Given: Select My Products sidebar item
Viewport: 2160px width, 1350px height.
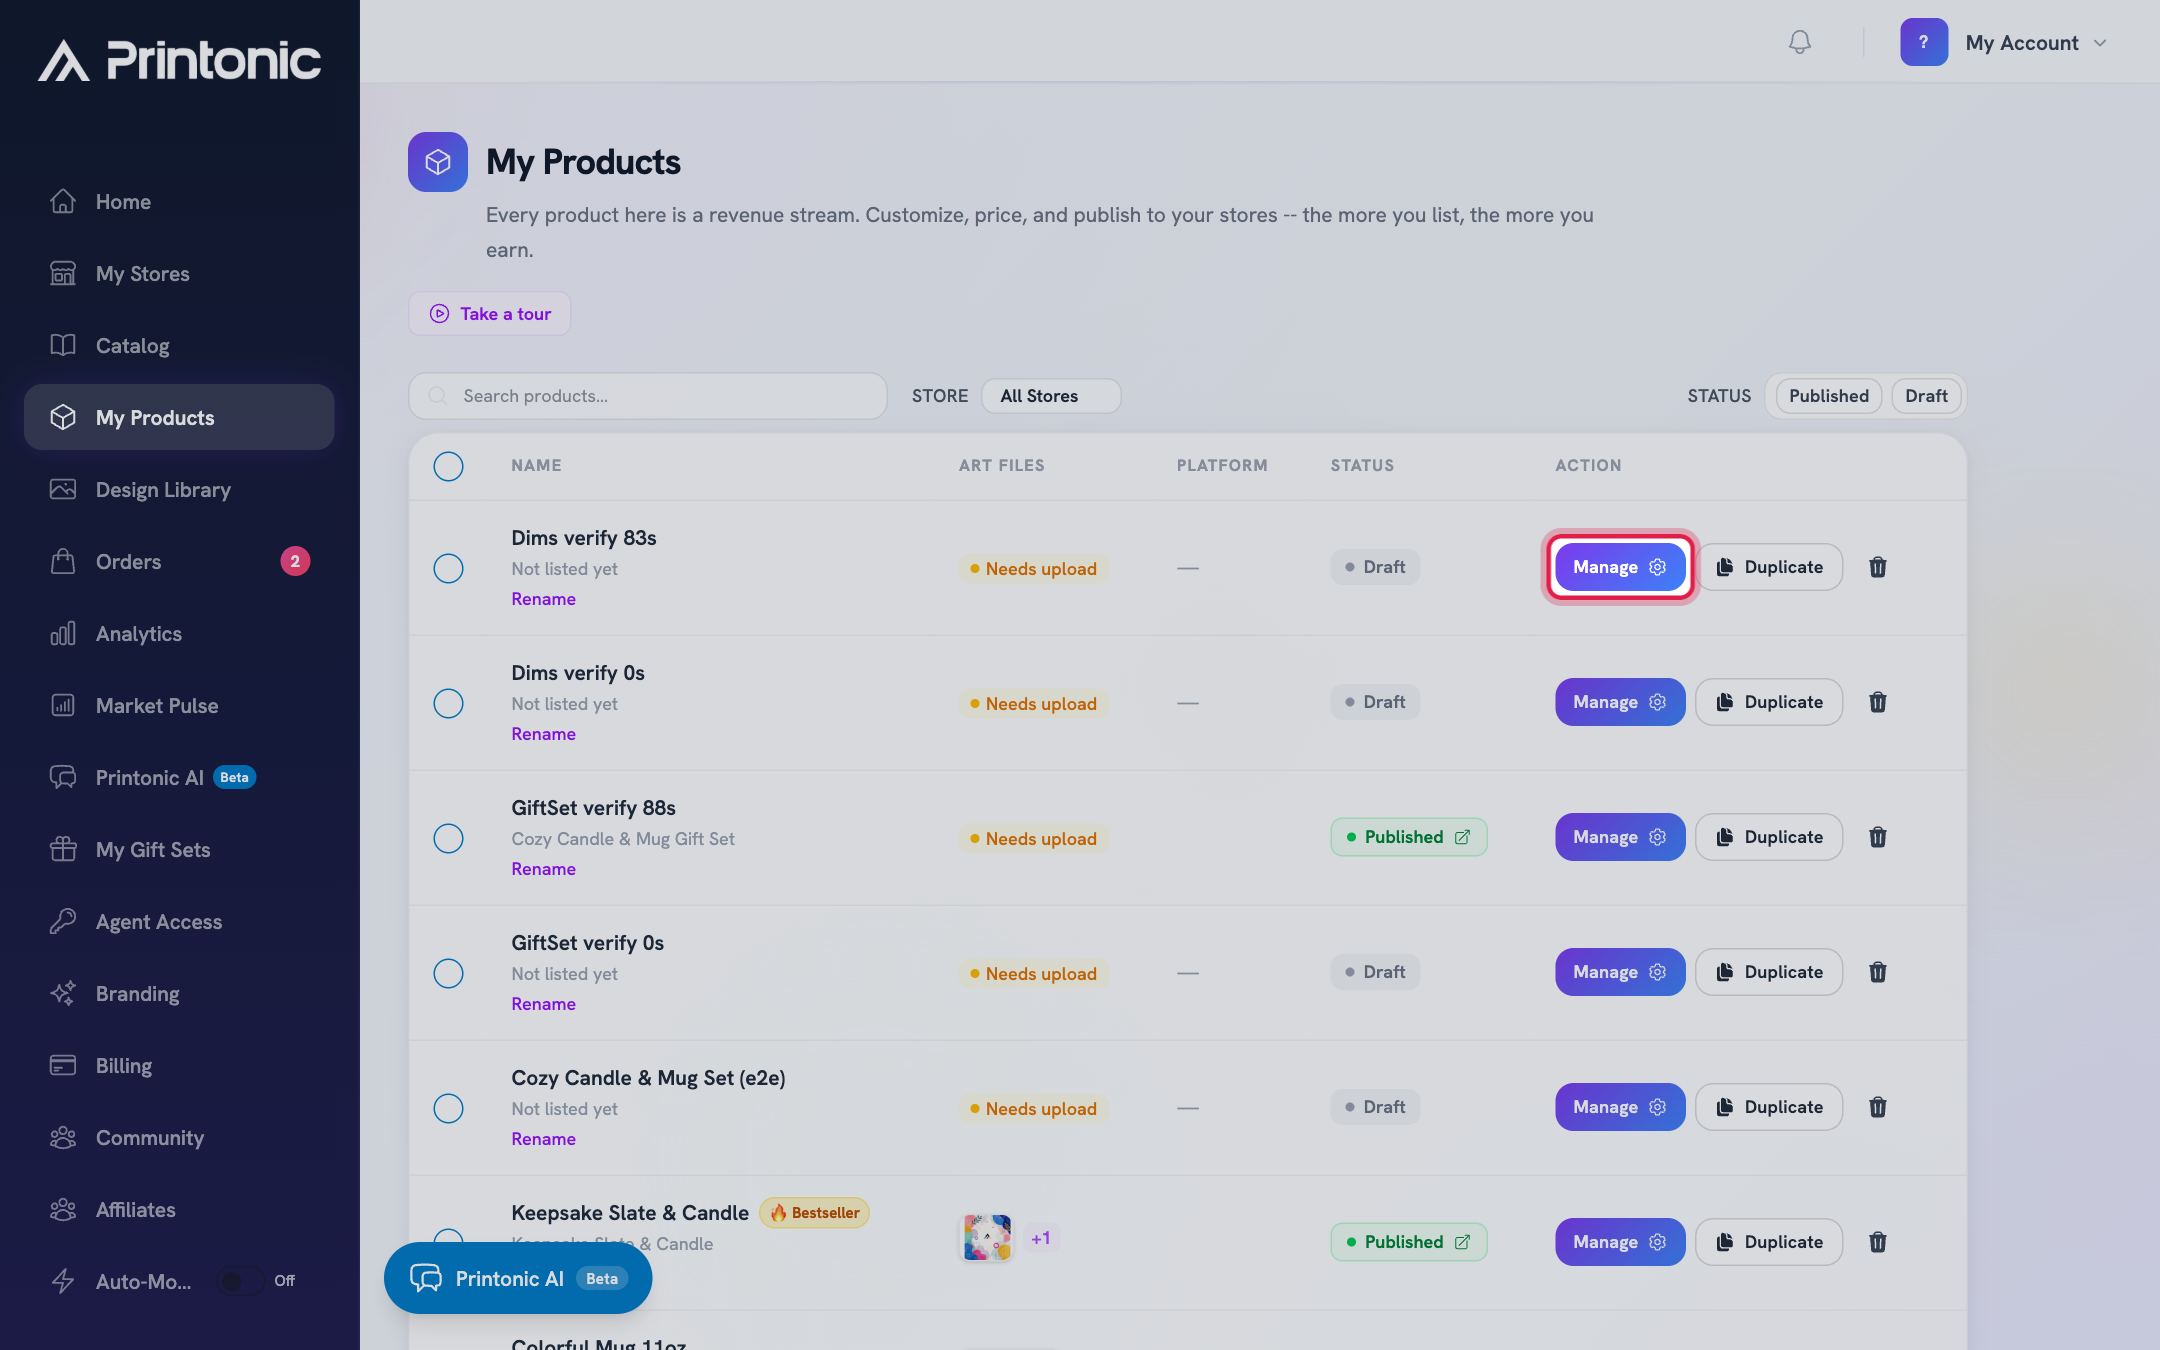Looking at the screenshot, I should point(179,417).
